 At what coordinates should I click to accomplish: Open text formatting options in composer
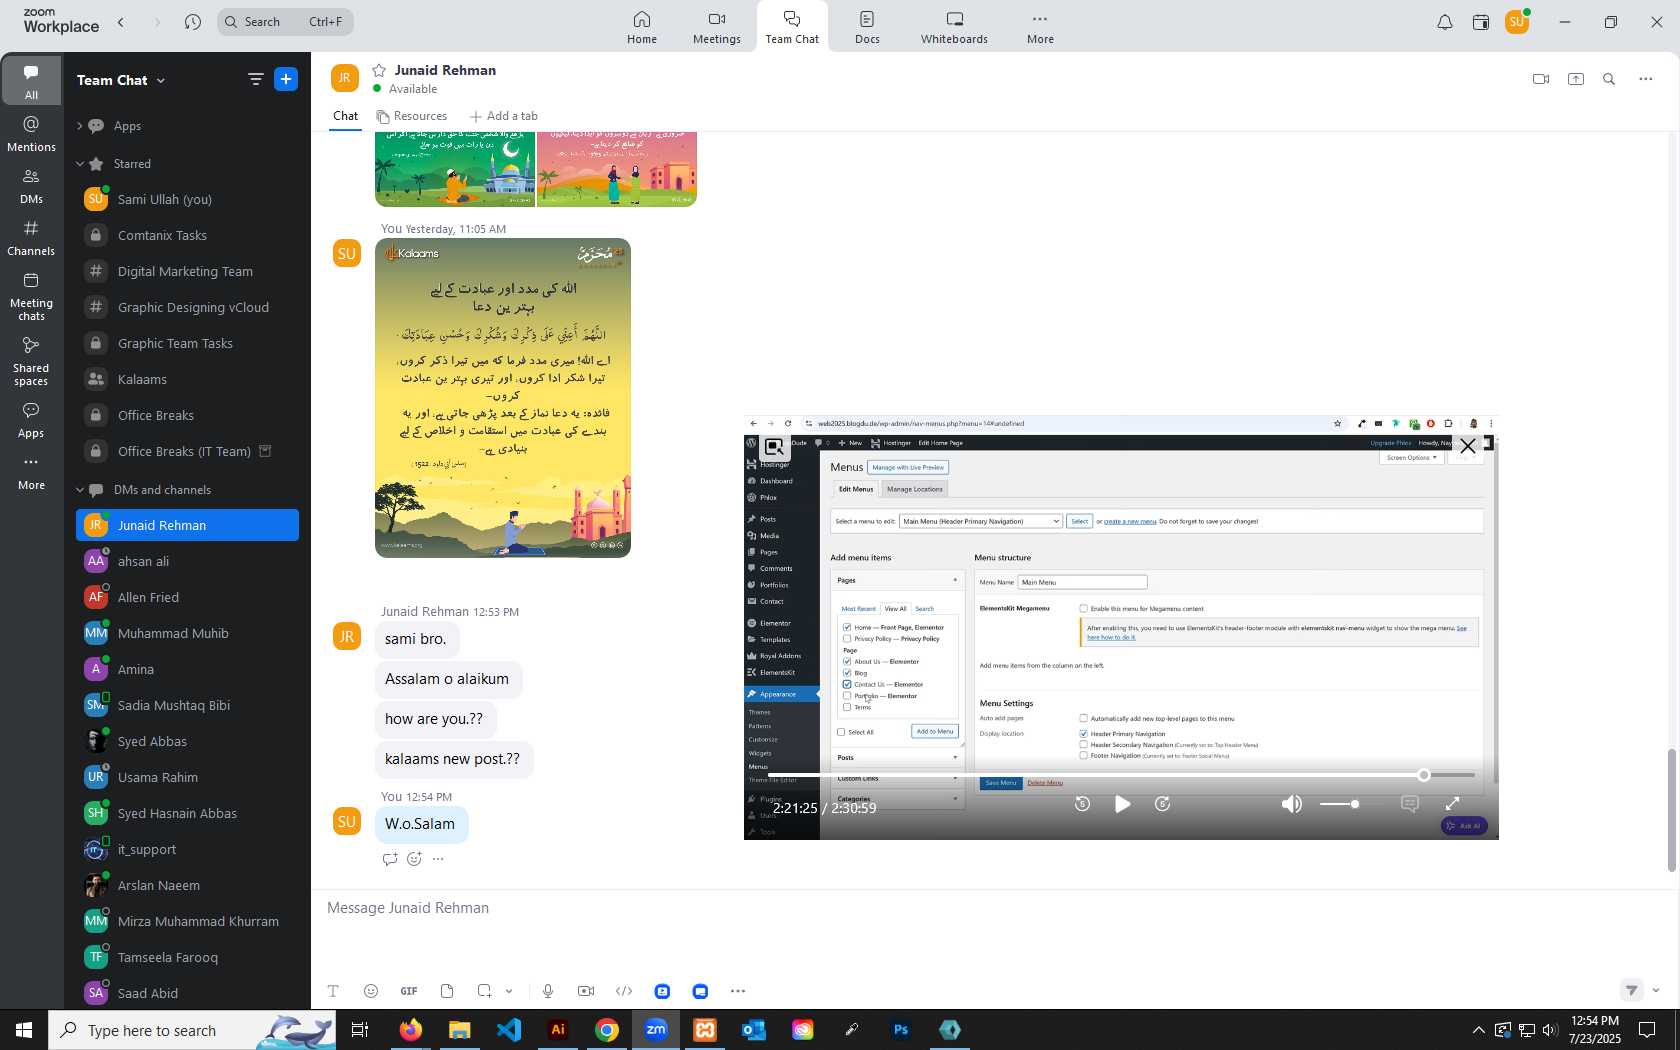tap(333, 991)
